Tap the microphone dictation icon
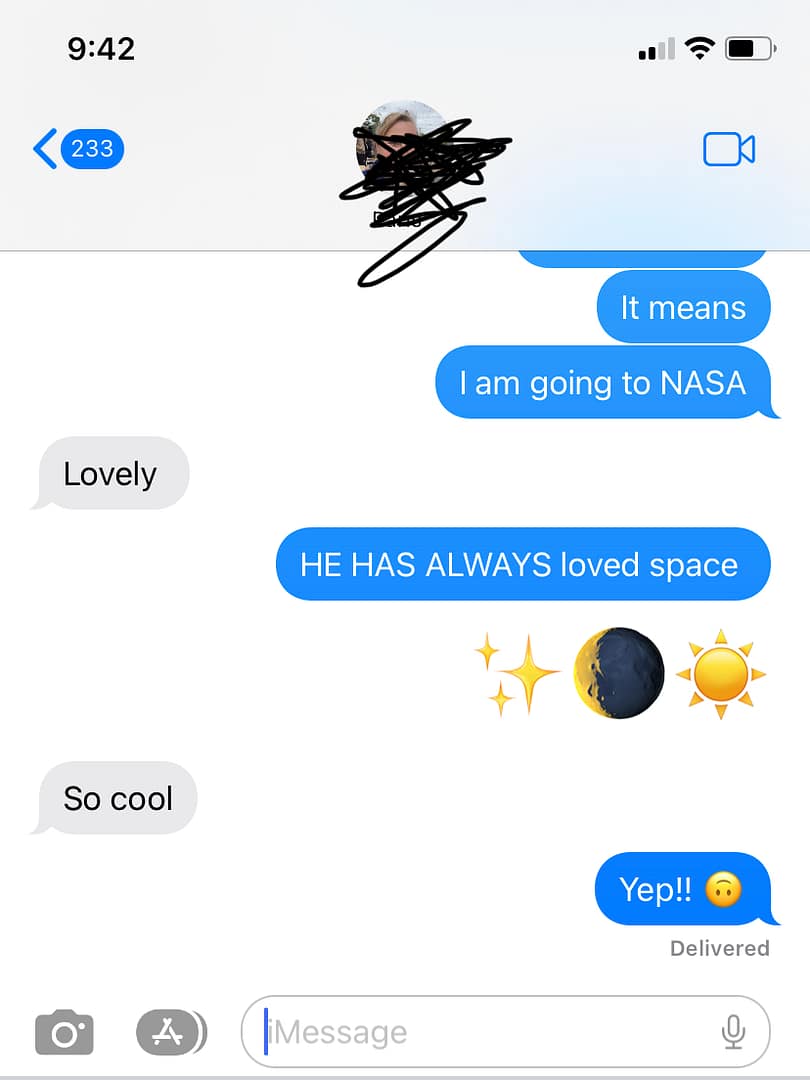This screenshot has width=810, height=1080. point(734,1032)
